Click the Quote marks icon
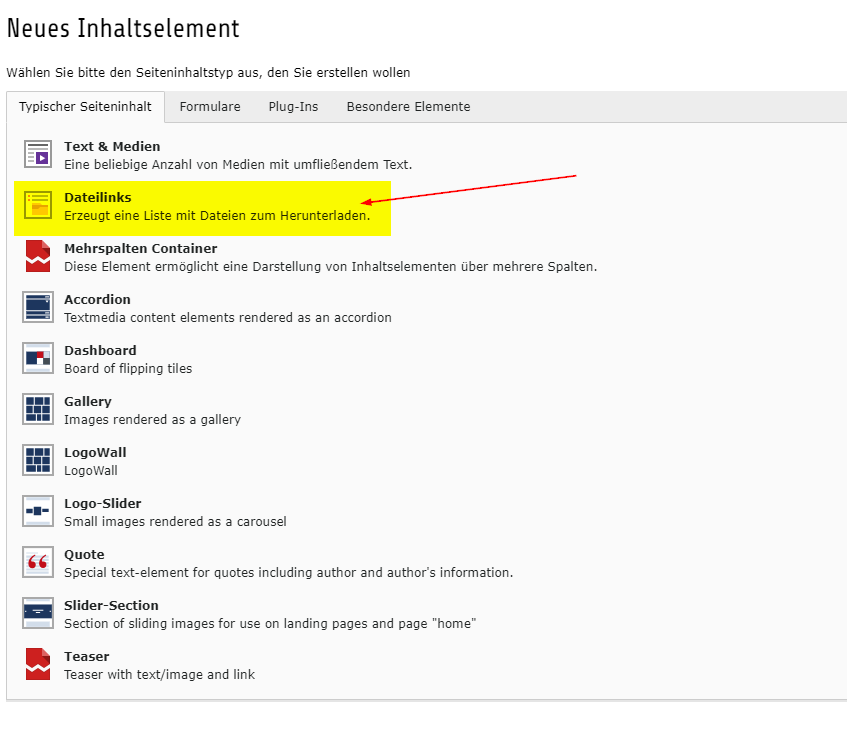This screenshot has height=745, width=847. click(x=38, y=563)
